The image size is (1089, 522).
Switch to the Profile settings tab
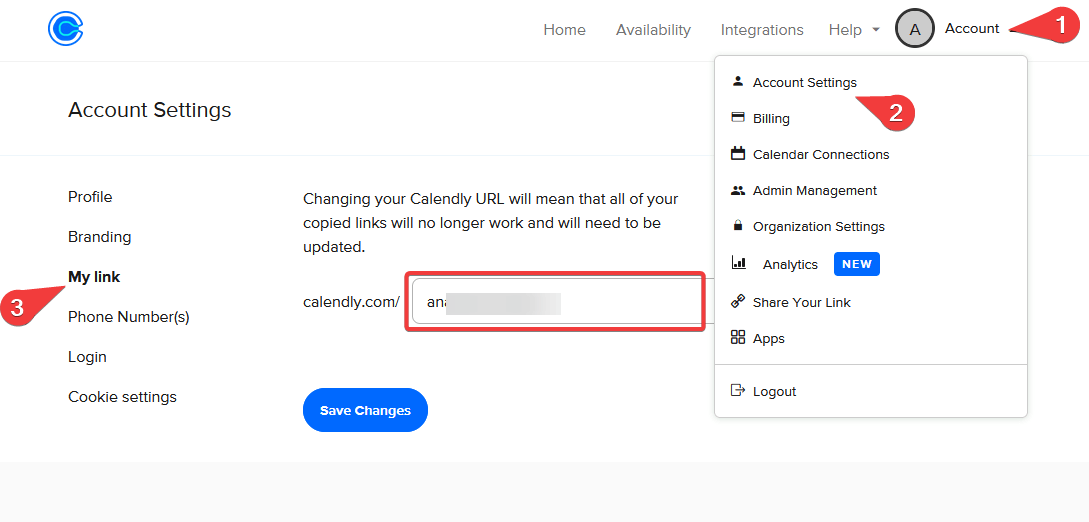tap(90, 196)
